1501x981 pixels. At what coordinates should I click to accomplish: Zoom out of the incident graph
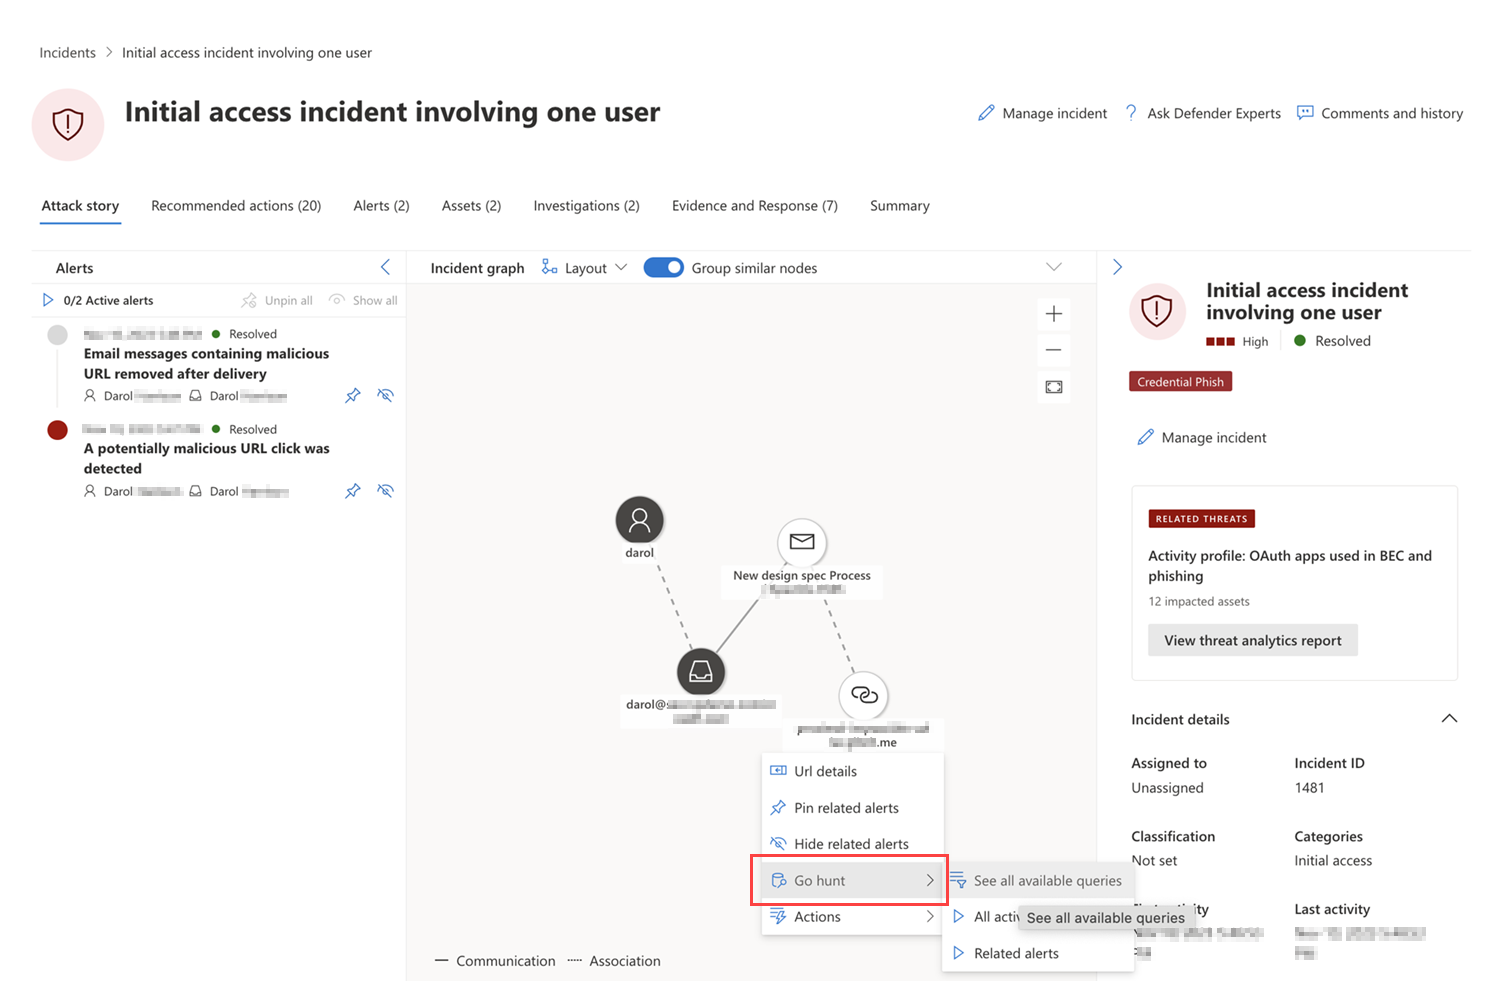pos(1053,350)
